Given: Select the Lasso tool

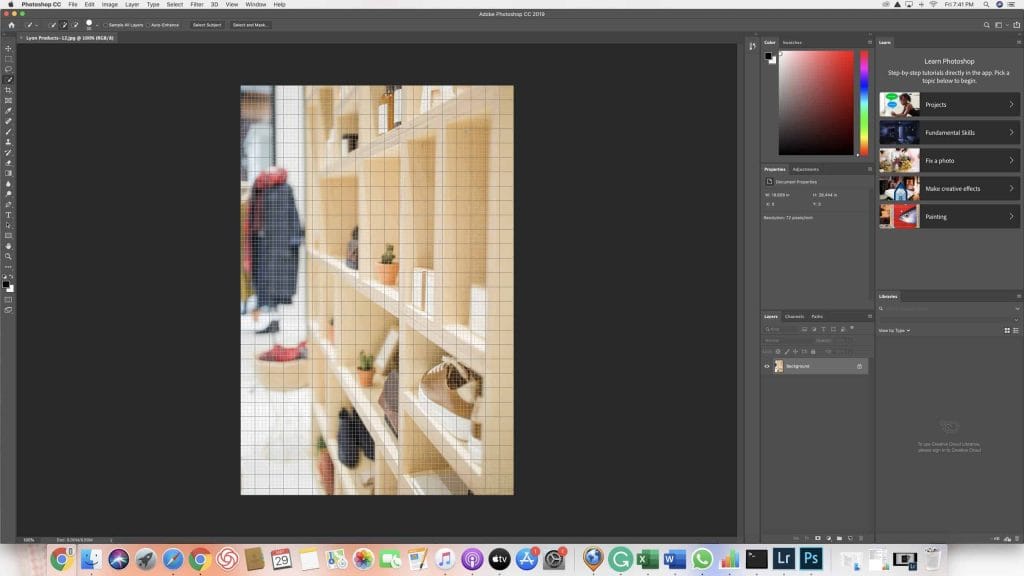Looking at the screenshot, I should coord(9,70).
